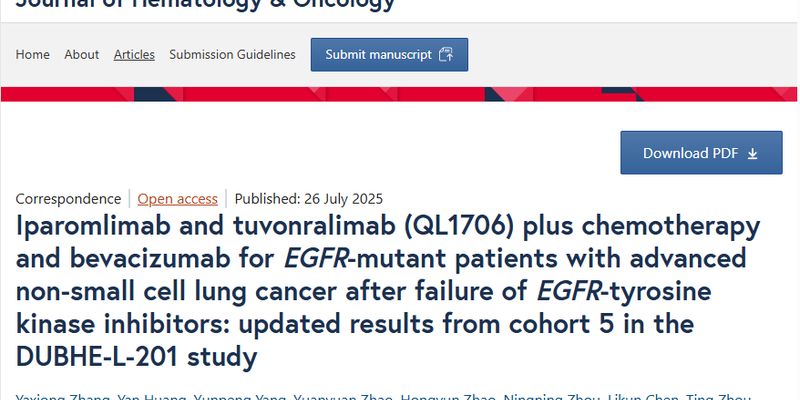
Task: Open author Yunpeng Yang's details
Action: coord(240,396)
